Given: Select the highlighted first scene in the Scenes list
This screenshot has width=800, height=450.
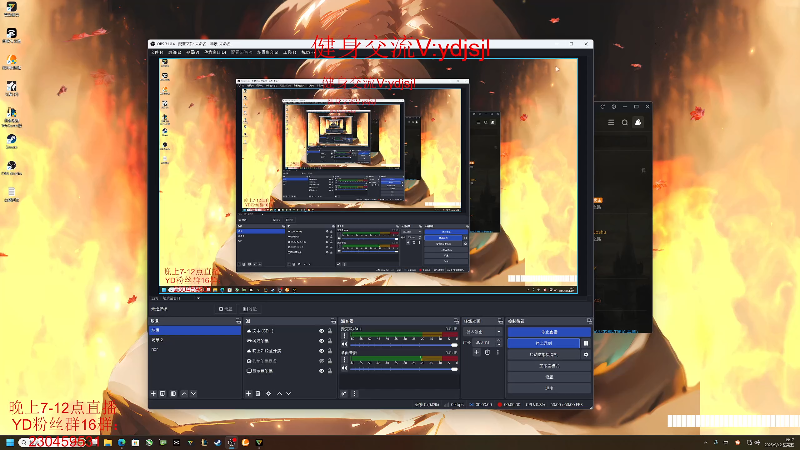Looking at the screenshot, I should click(195, 330).
